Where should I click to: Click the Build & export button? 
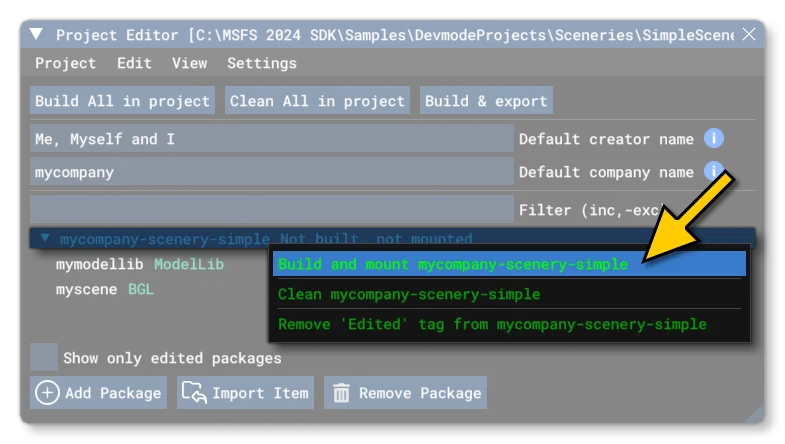point(486,101)
